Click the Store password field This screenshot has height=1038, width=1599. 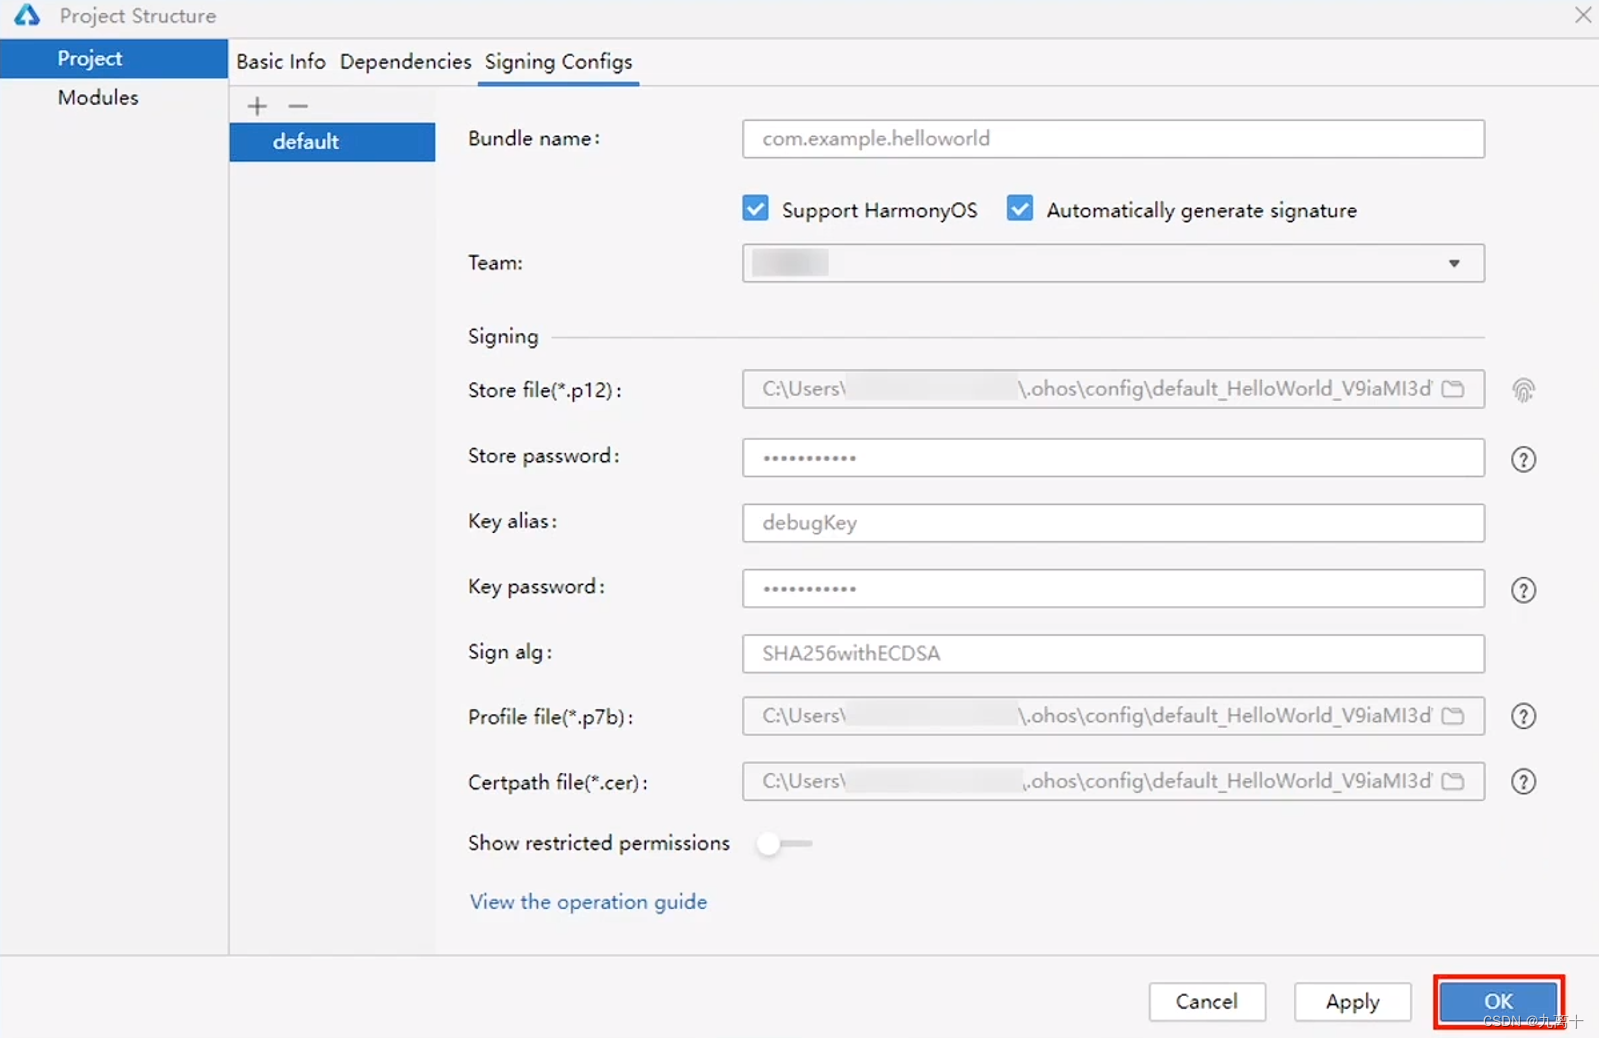1113,458
